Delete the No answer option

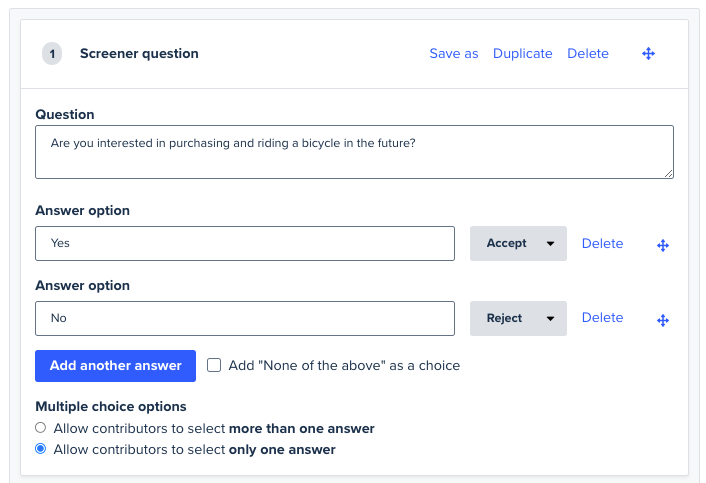602,318
